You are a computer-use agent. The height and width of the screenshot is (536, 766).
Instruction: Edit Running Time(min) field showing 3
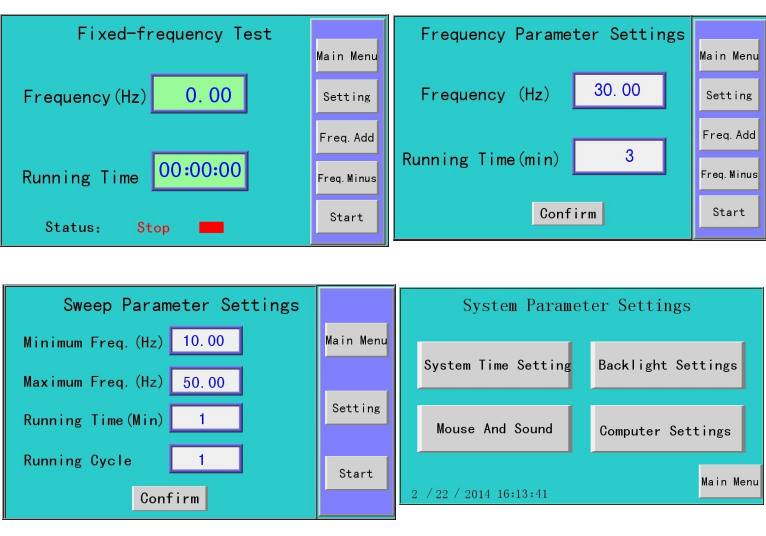[x=618, y=156]
